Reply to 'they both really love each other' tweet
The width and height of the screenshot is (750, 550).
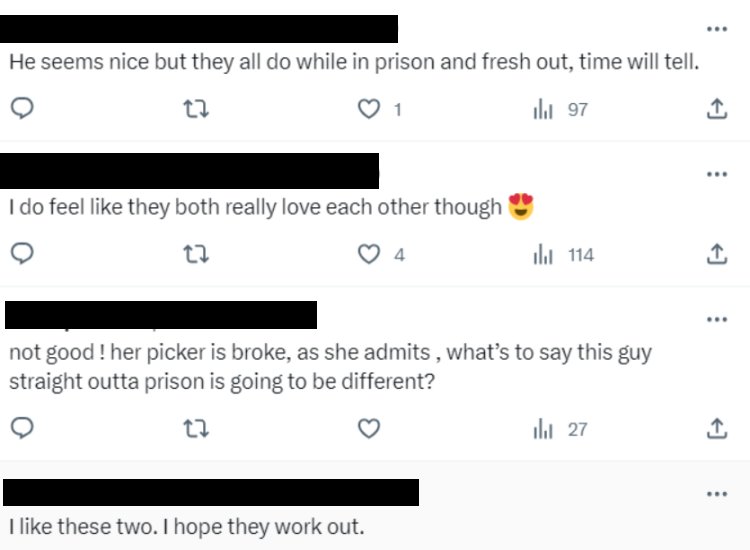[x=22, y=253]
